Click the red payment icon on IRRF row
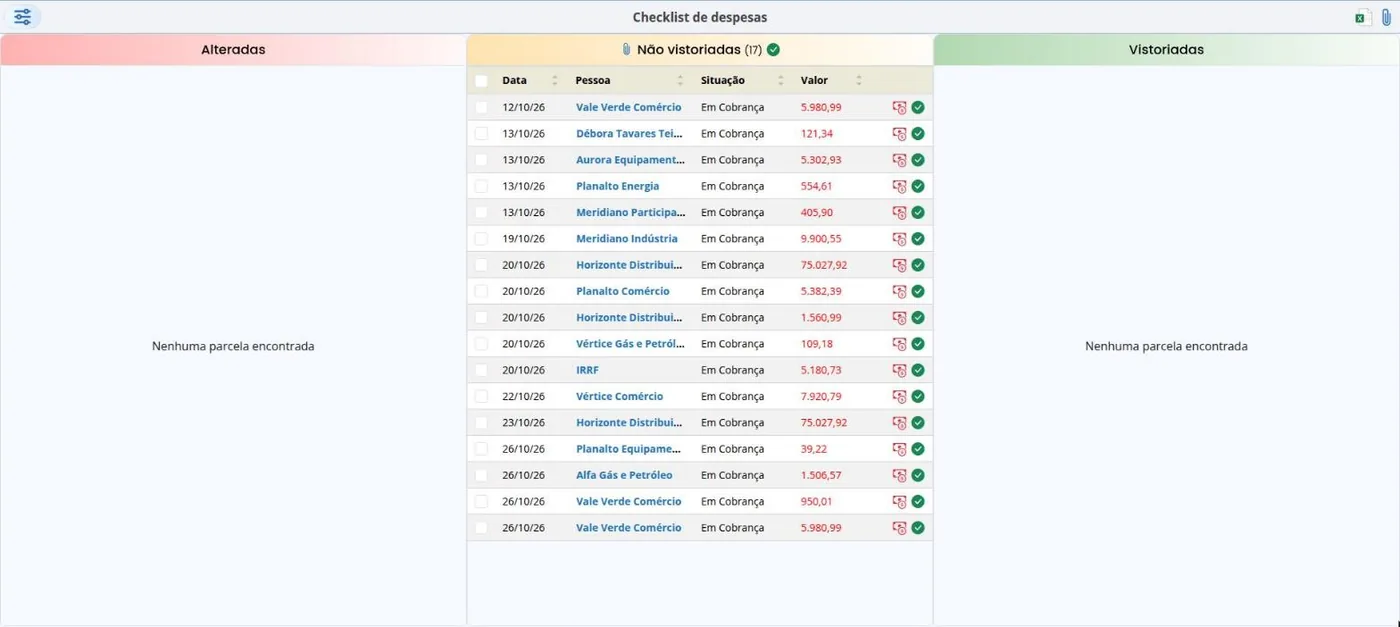The width and height of the screenshot is (1400, 627). pos(899,370)
